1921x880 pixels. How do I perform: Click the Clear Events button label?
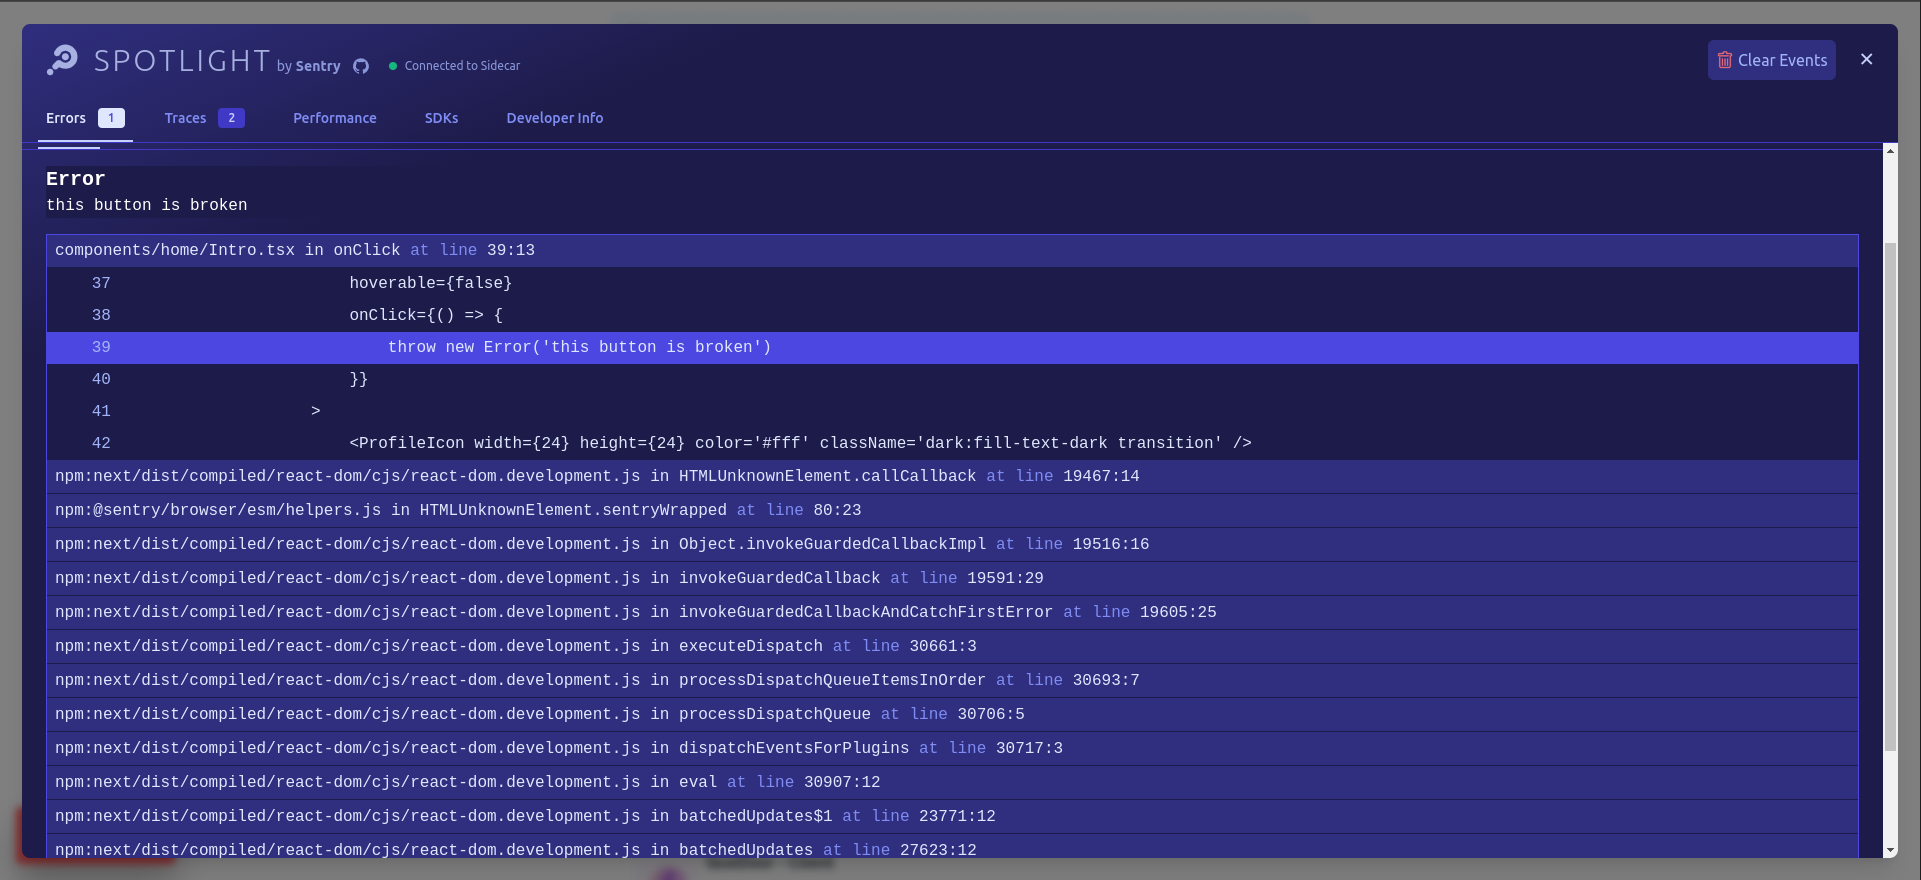[x=1782, y=60]
